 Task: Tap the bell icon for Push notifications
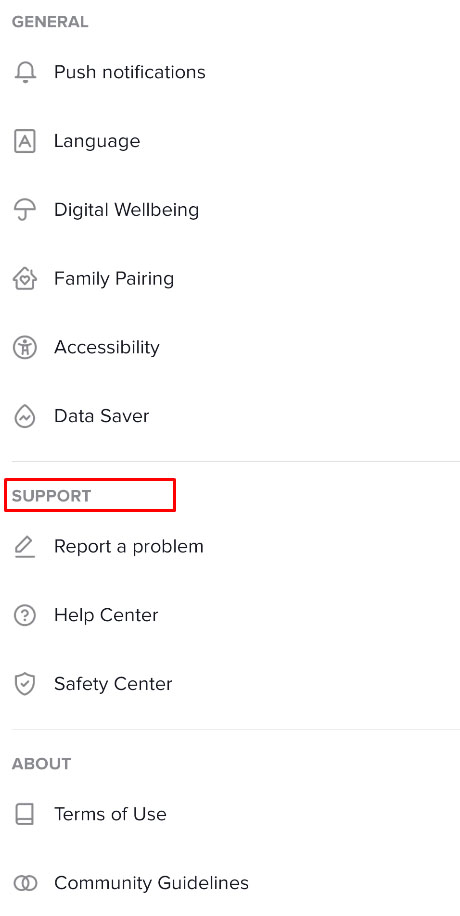click(x=25, y=72)
